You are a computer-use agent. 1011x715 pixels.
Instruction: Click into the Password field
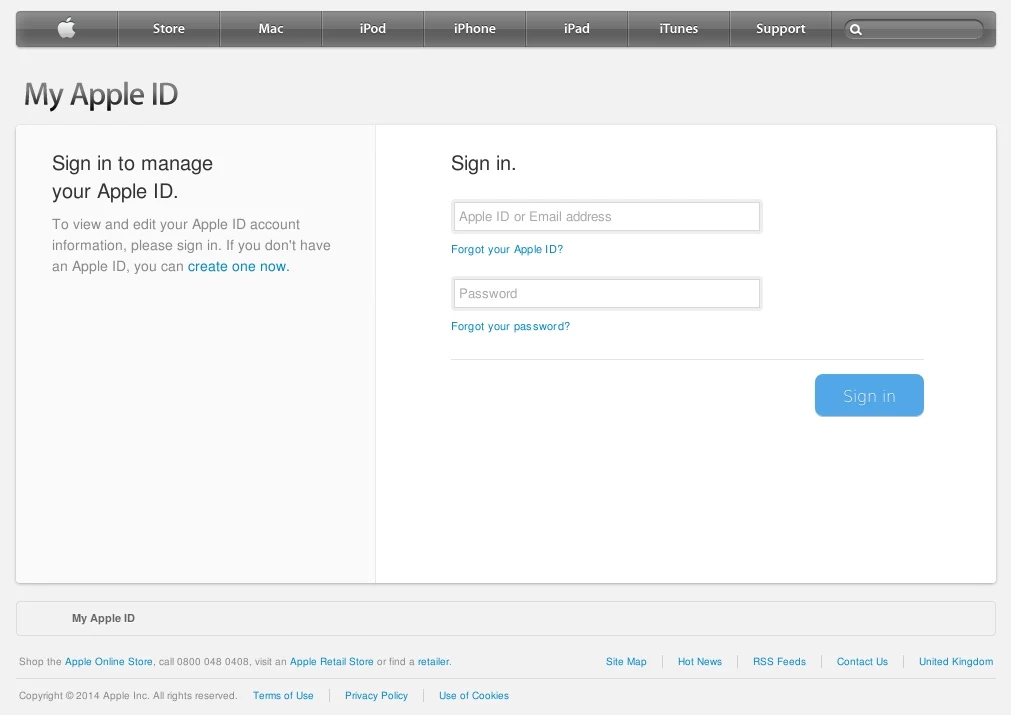tap(606, 293)
